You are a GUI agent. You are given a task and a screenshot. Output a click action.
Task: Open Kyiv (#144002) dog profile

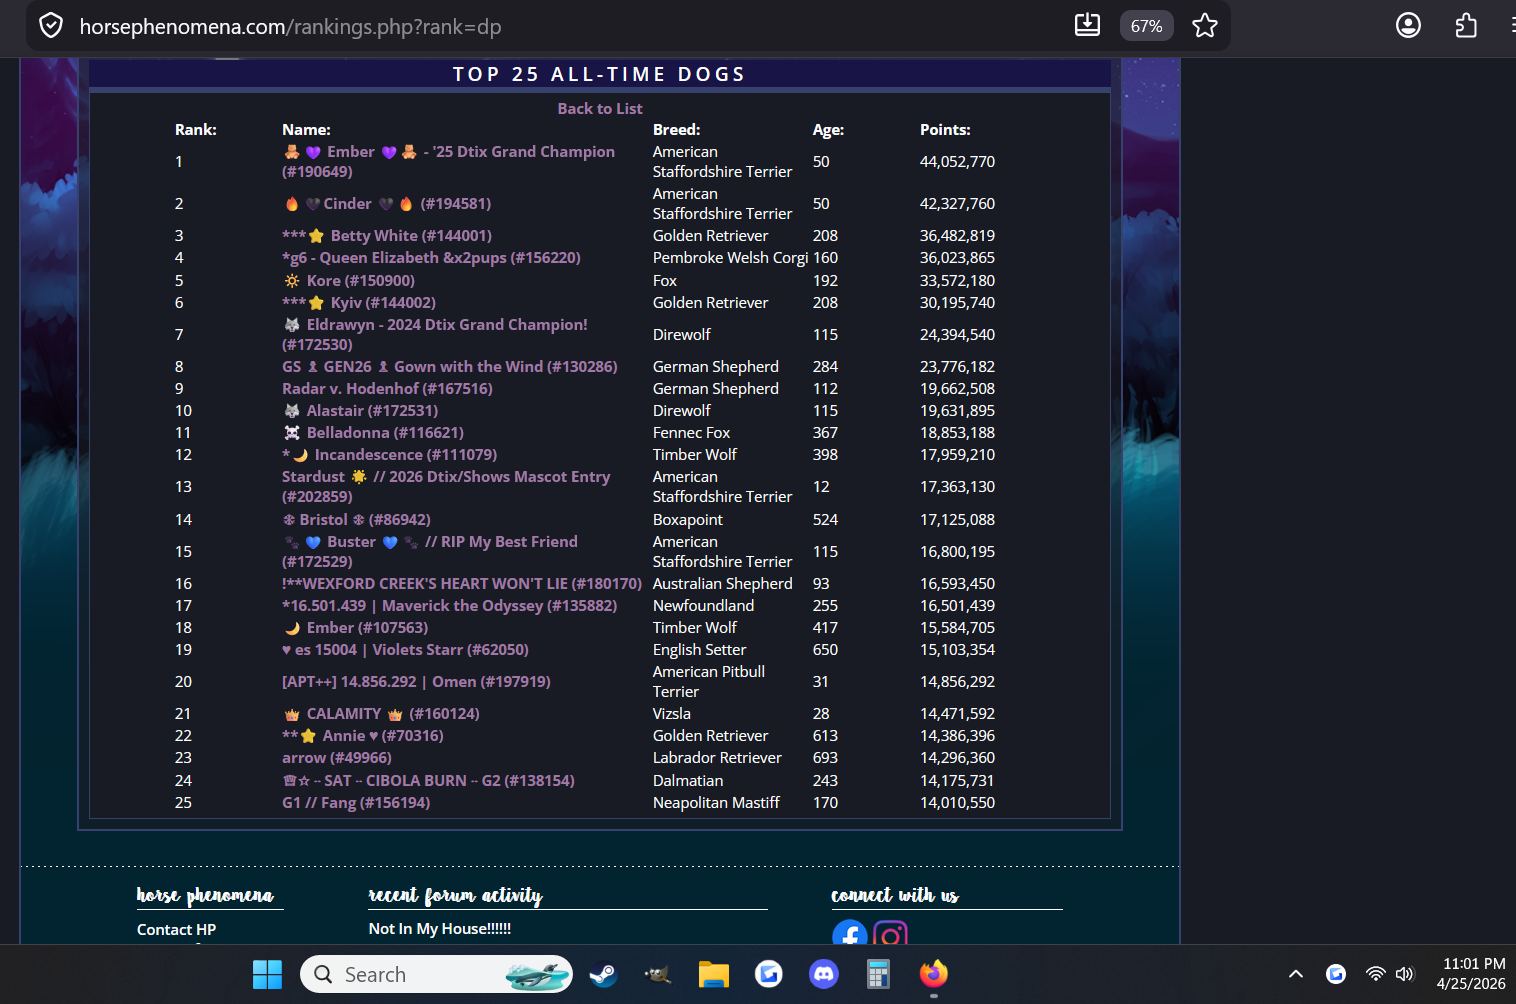click(359, 303)
